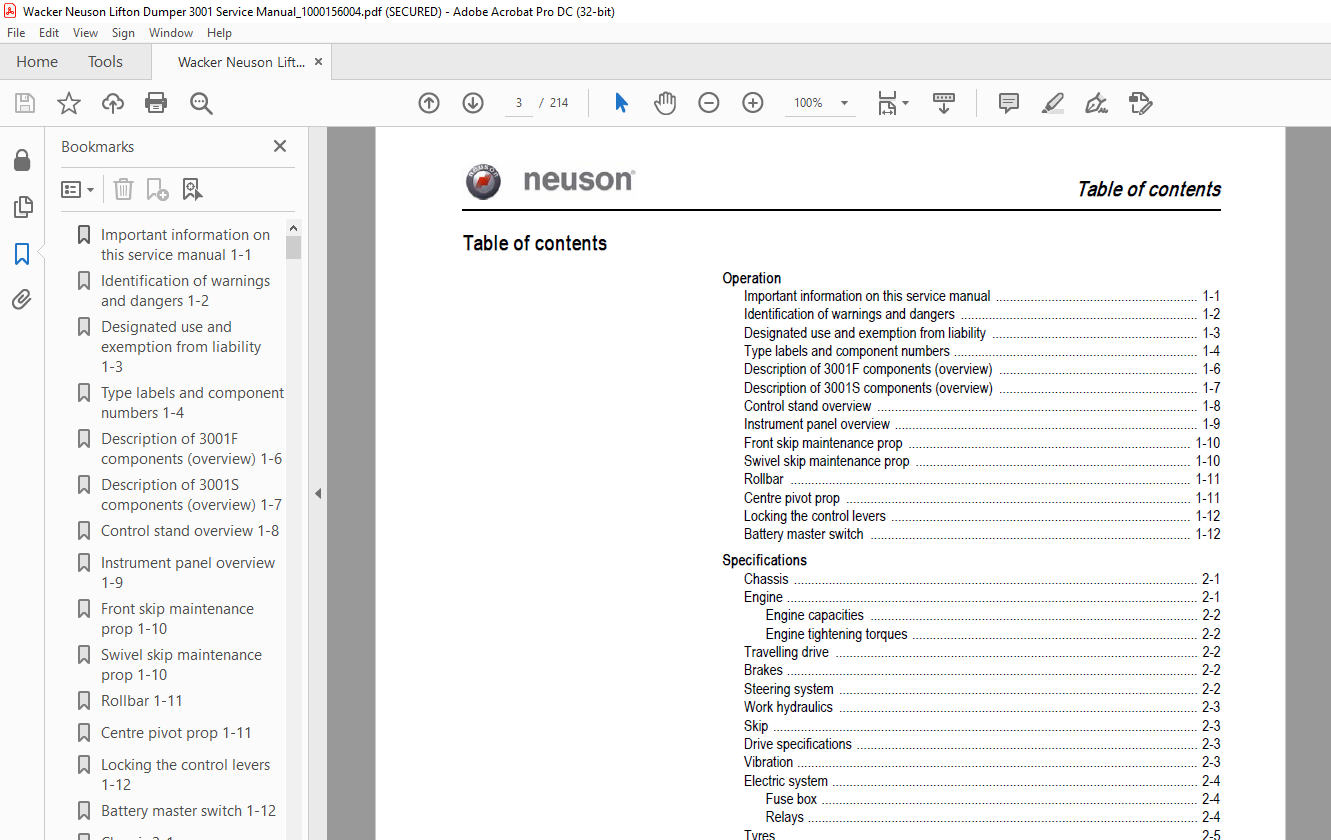Close the Wacker Neuson document tab
Image resolution: width=1331 pixels, height=840 pixels.
[319, 62]
